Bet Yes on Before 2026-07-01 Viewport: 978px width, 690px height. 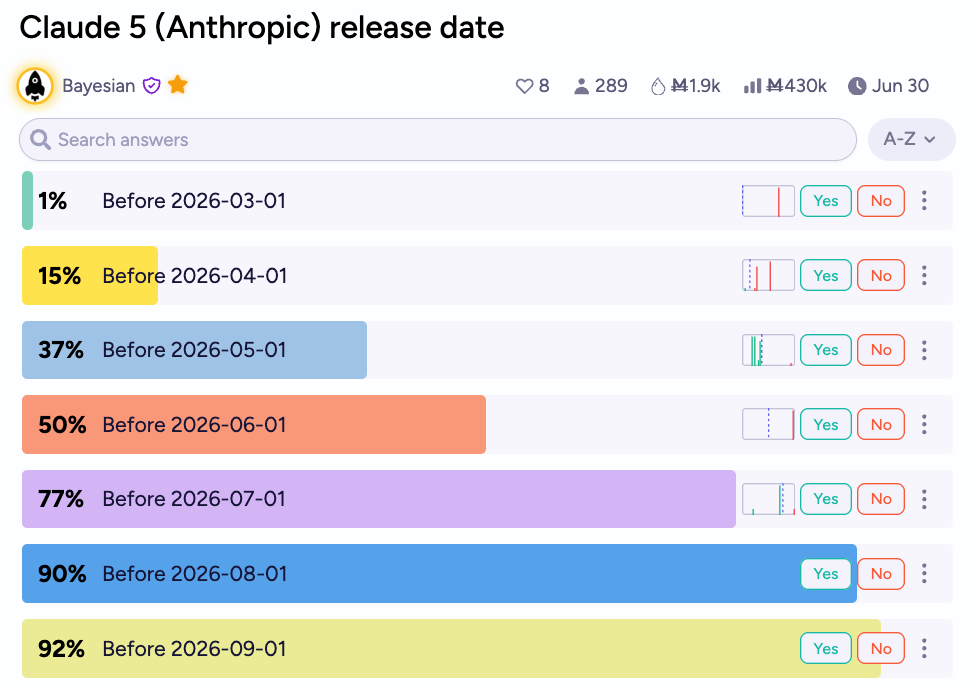(826, 499)
